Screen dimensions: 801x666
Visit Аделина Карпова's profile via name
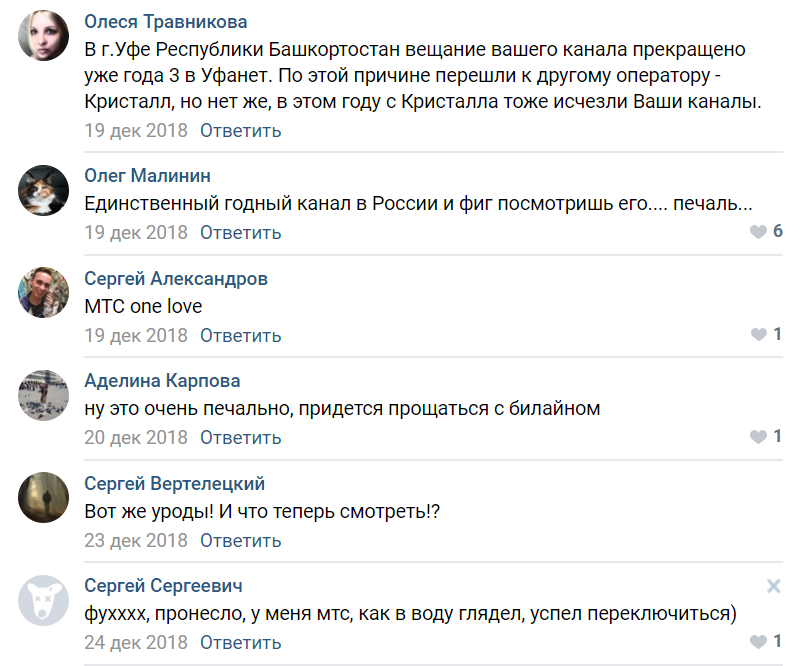pos(162,380)
